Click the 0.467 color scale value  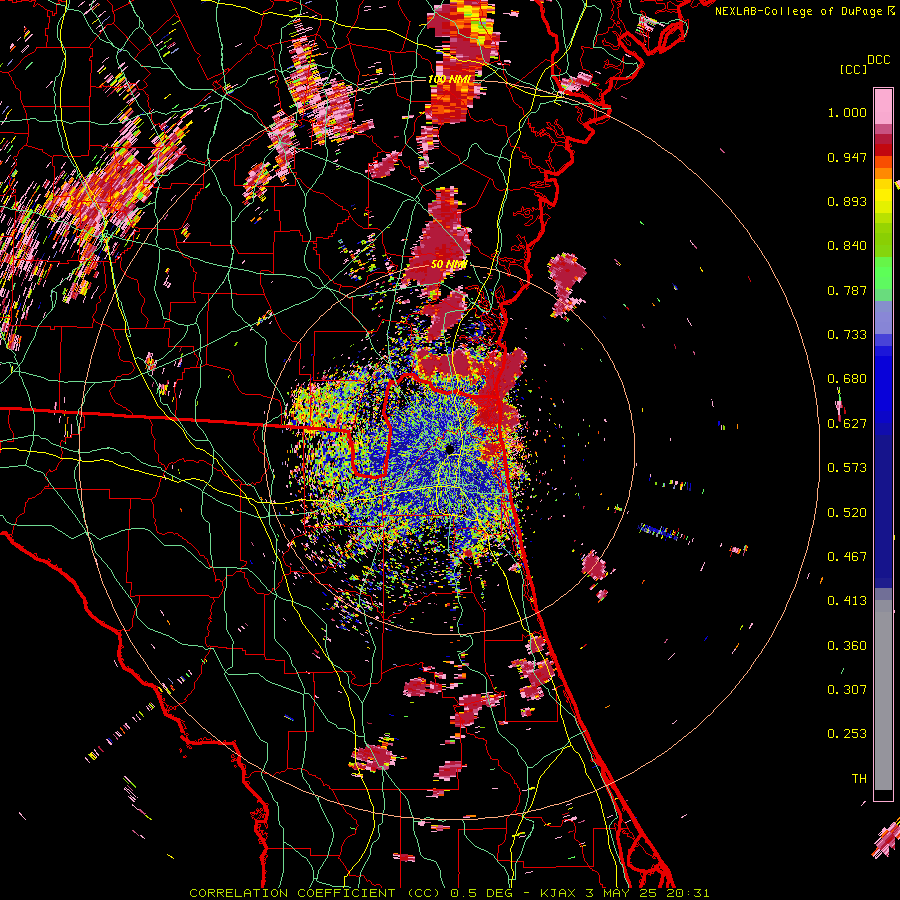[x=847, y=557]
